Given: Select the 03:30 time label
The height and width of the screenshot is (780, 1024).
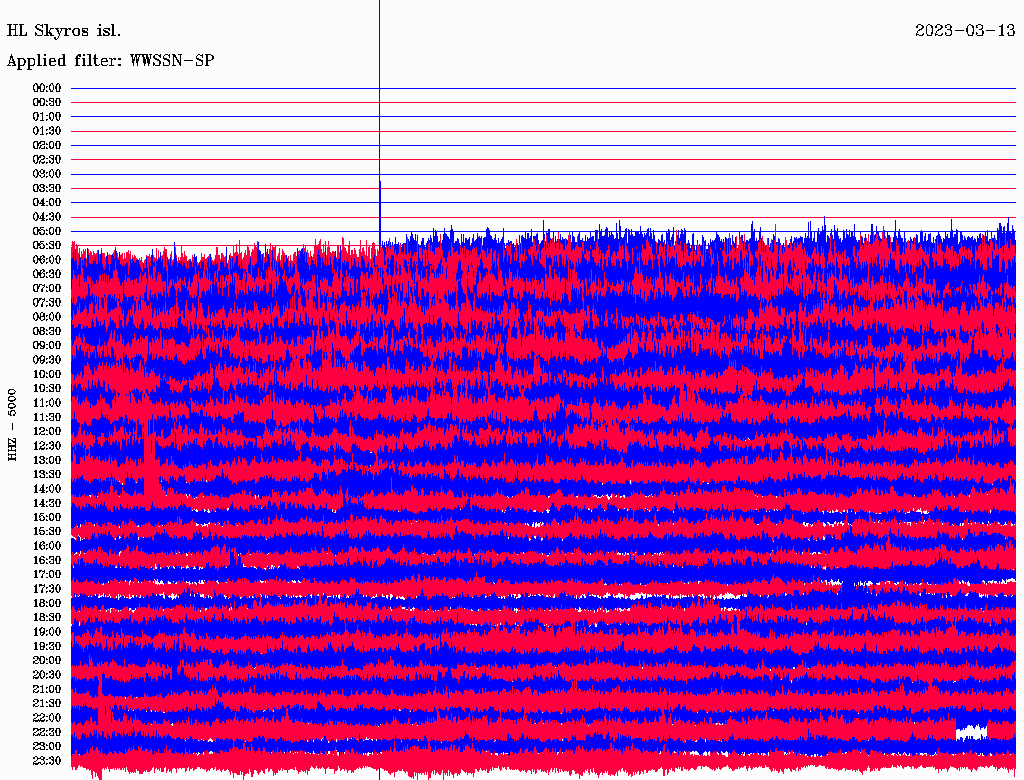Looking at the screenshot, I should (47, 188).
